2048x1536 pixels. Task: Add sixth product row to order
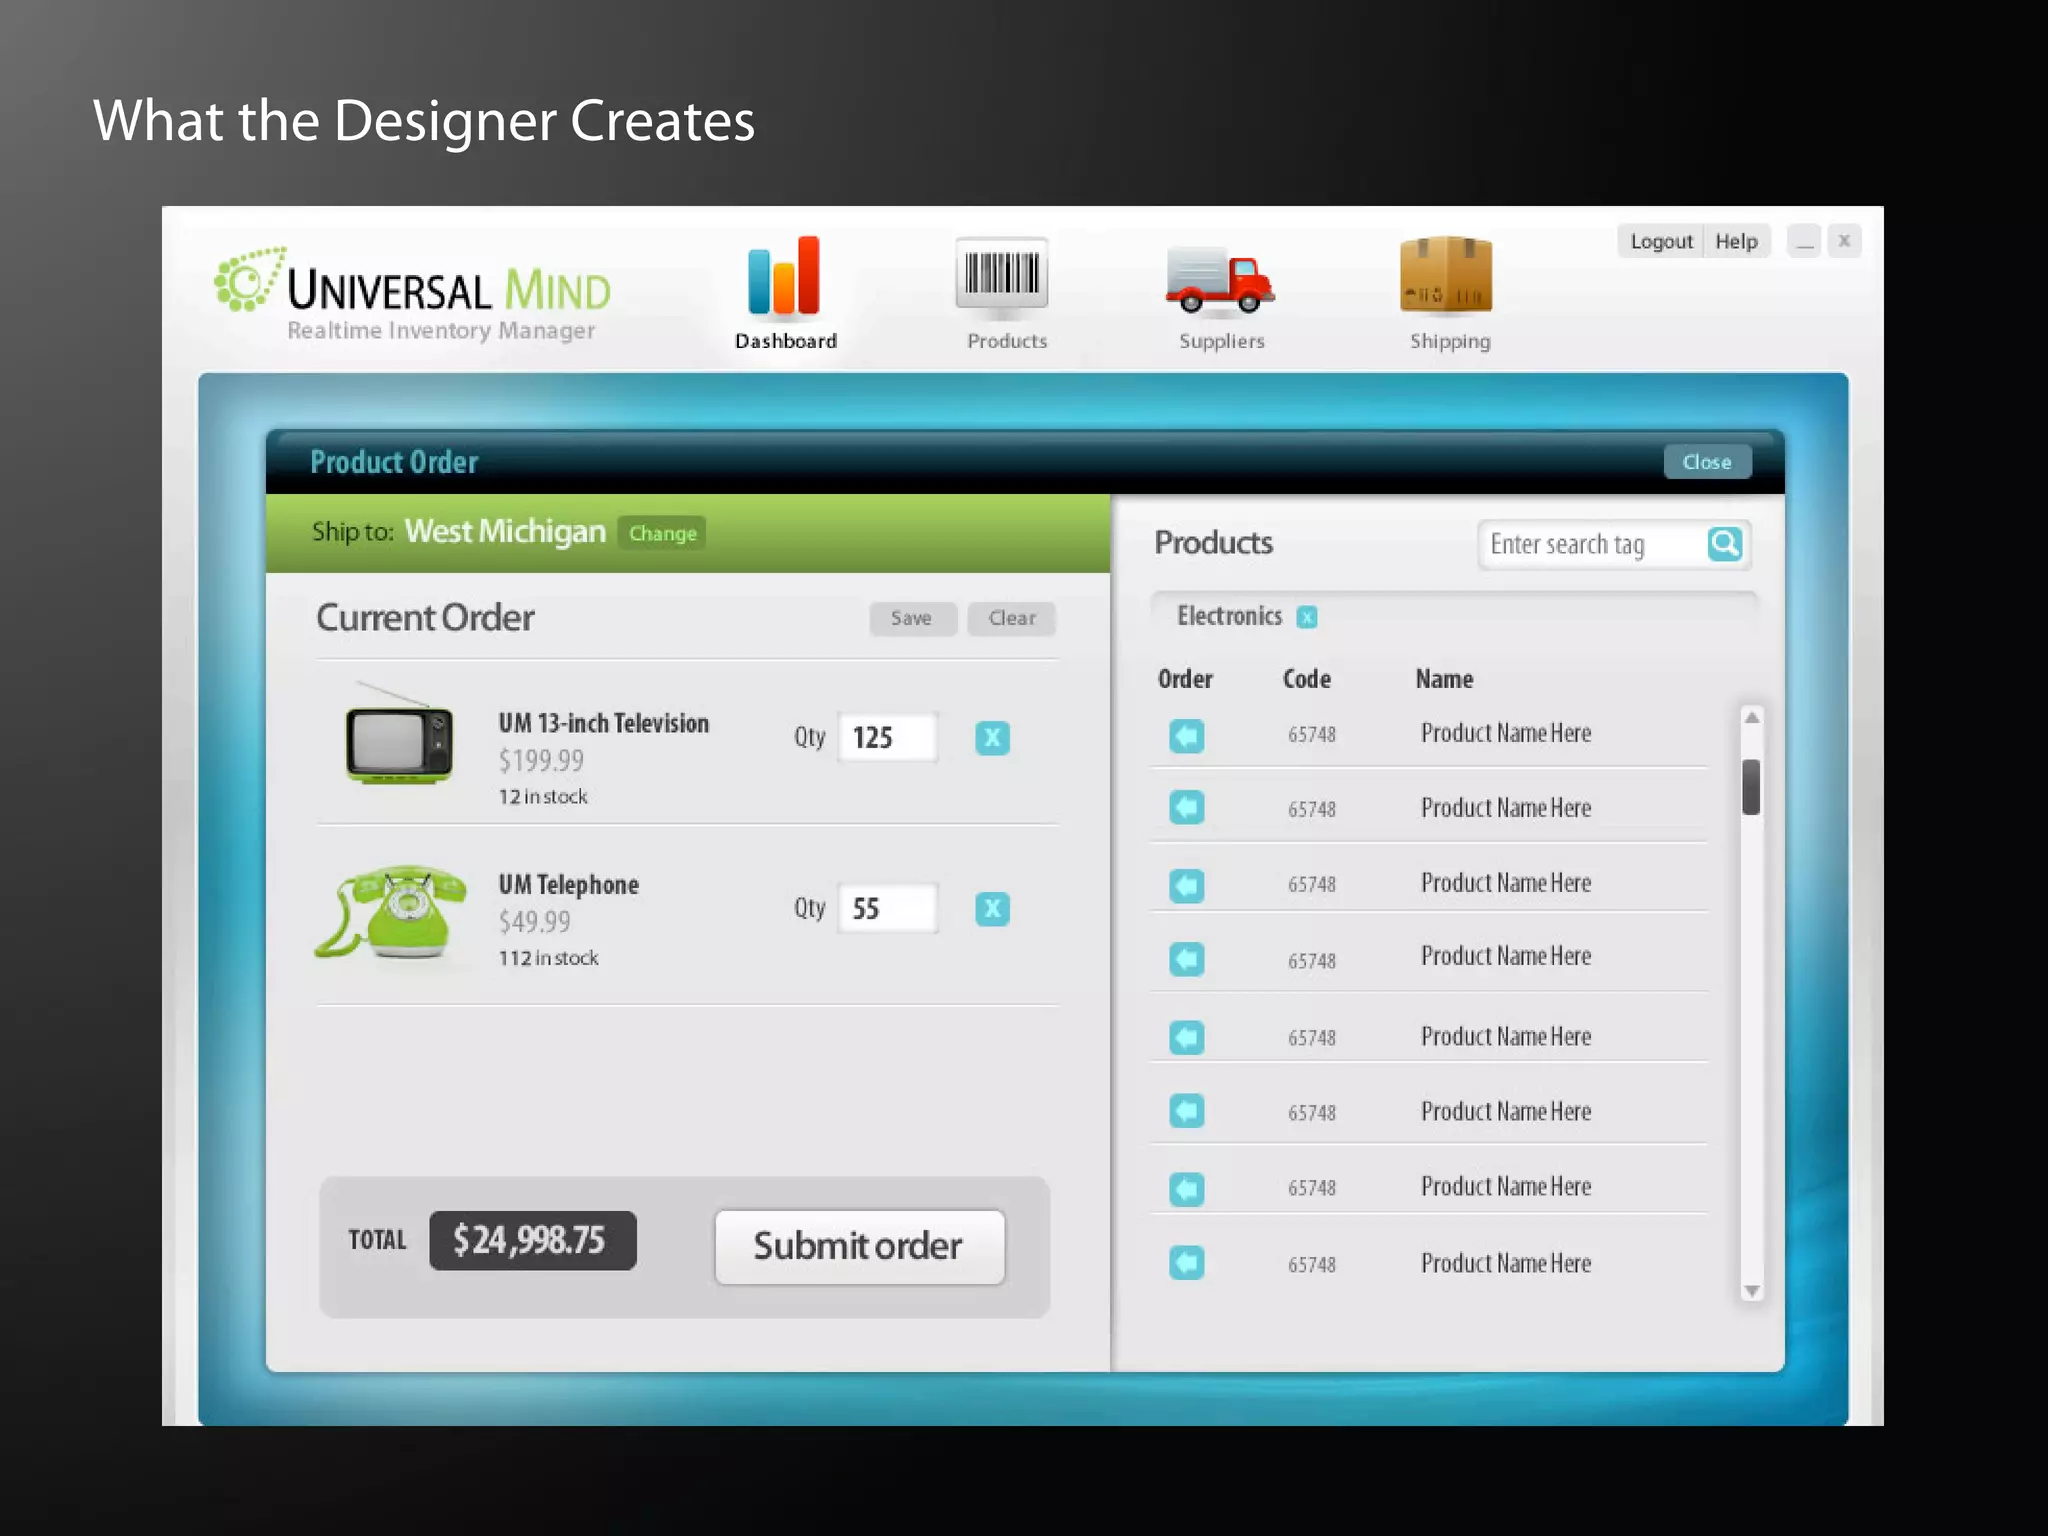click(1186, 1111)
